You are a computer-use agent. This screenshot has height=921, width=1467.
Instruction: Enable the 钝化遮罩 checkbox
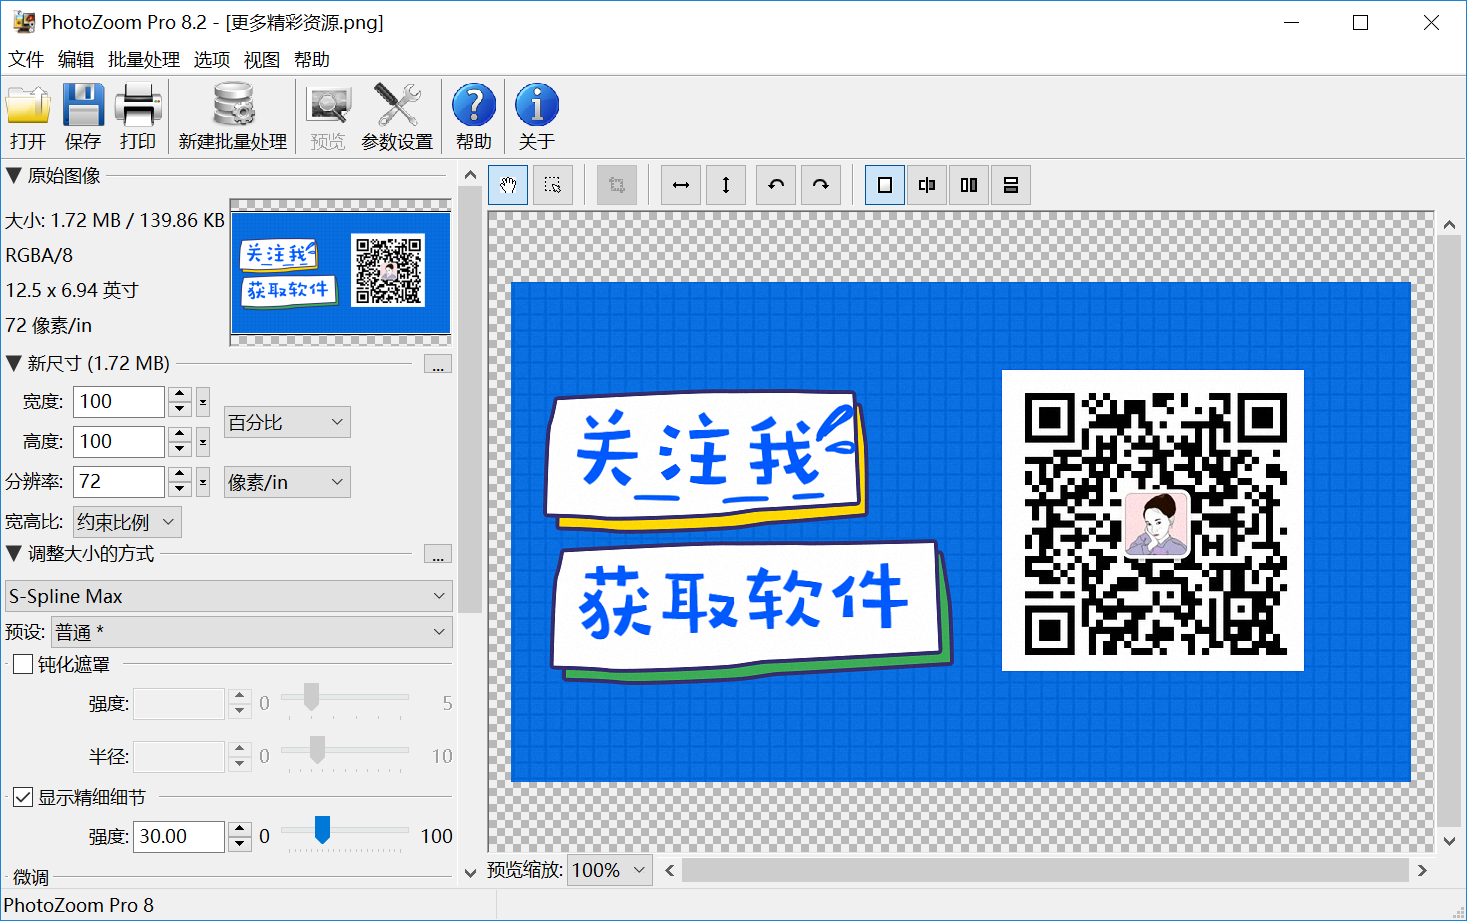23,664
